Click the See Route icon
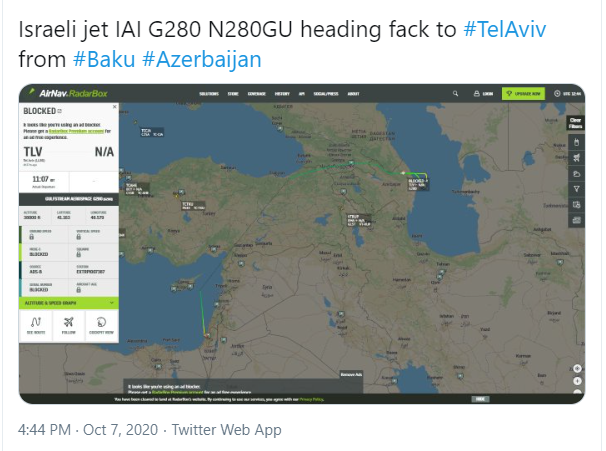This screenshot has width=606, height=451. pyautogui.click(x=36, y=325)
